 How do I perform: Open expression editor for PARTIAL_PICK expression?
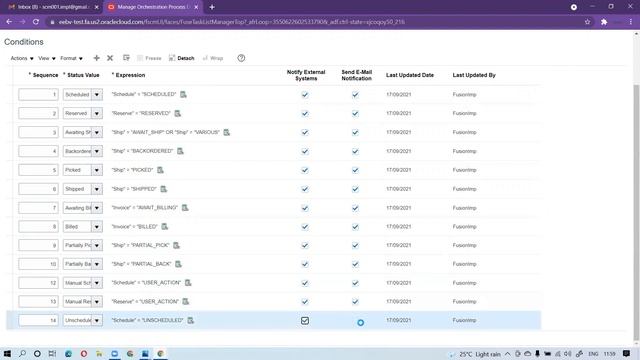point(176,245)
